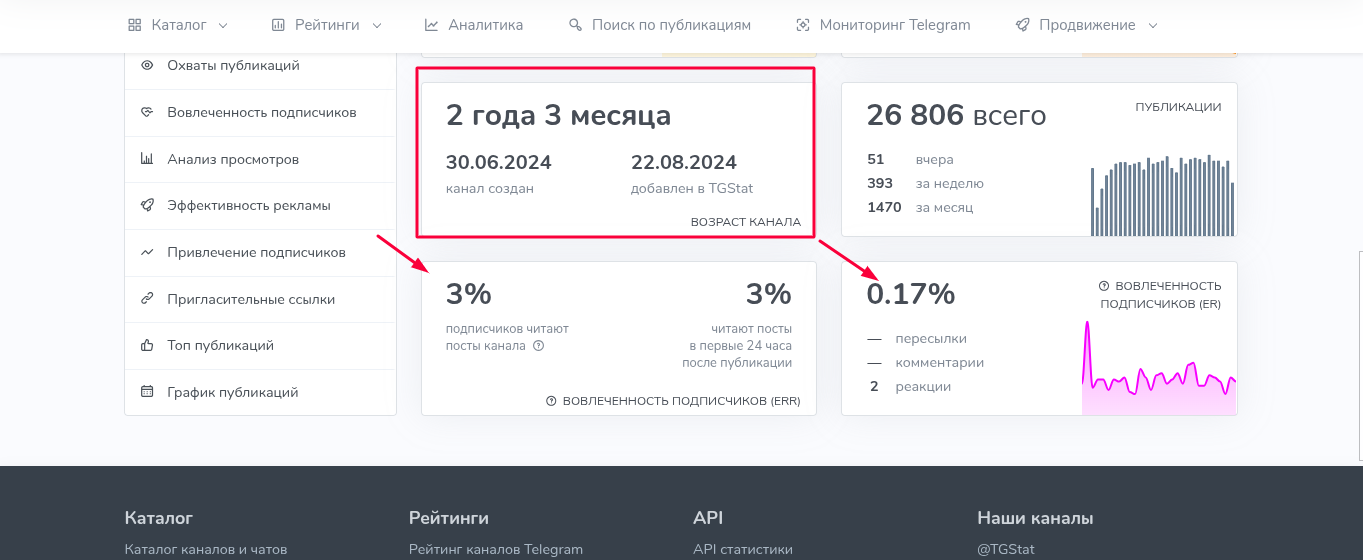Click the Поиск по публикациям search icon
Screen dimensions: 1363x560
(575, 25)
